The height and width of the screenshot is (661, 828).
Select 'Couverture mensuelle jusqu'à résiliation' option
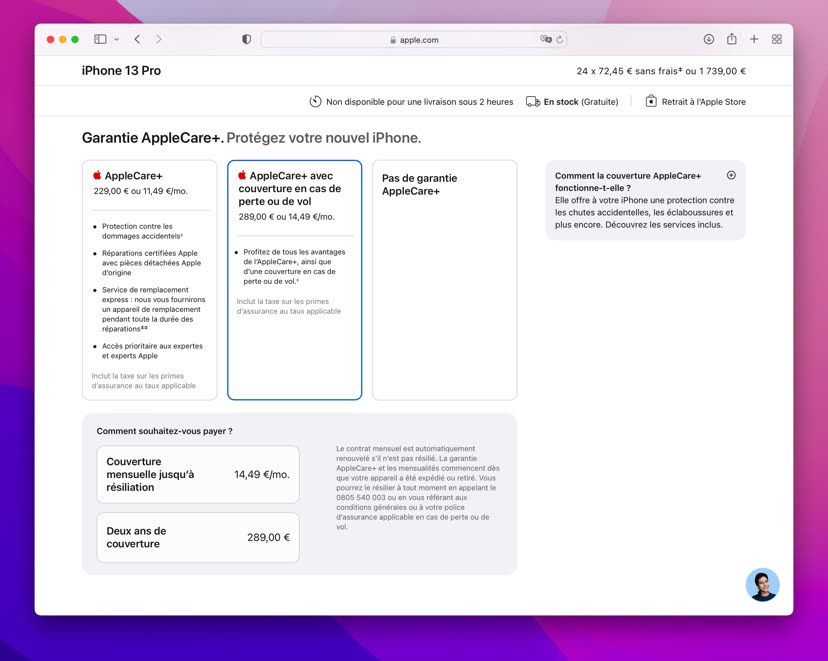tap(198, 474)
